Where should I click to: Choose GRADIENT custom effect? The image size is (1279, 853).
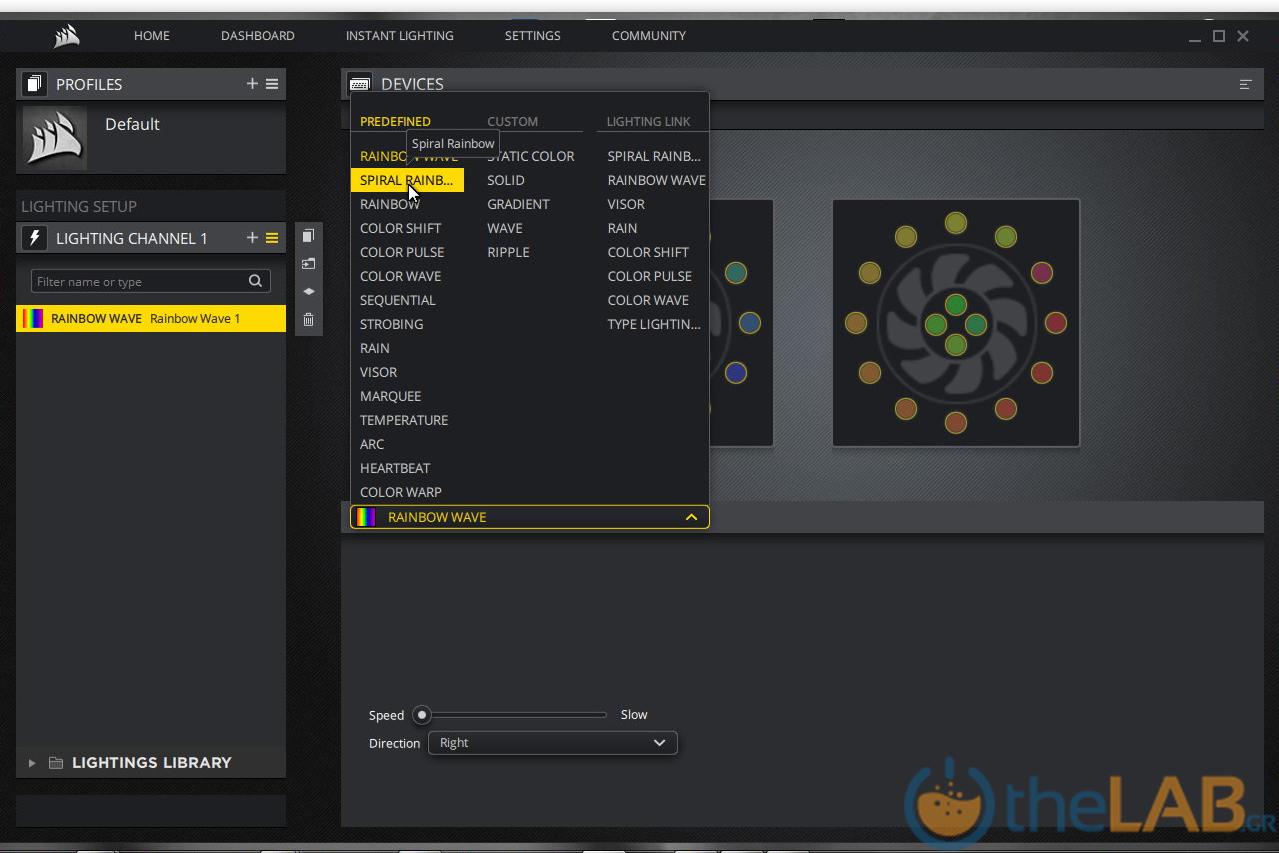519,204
